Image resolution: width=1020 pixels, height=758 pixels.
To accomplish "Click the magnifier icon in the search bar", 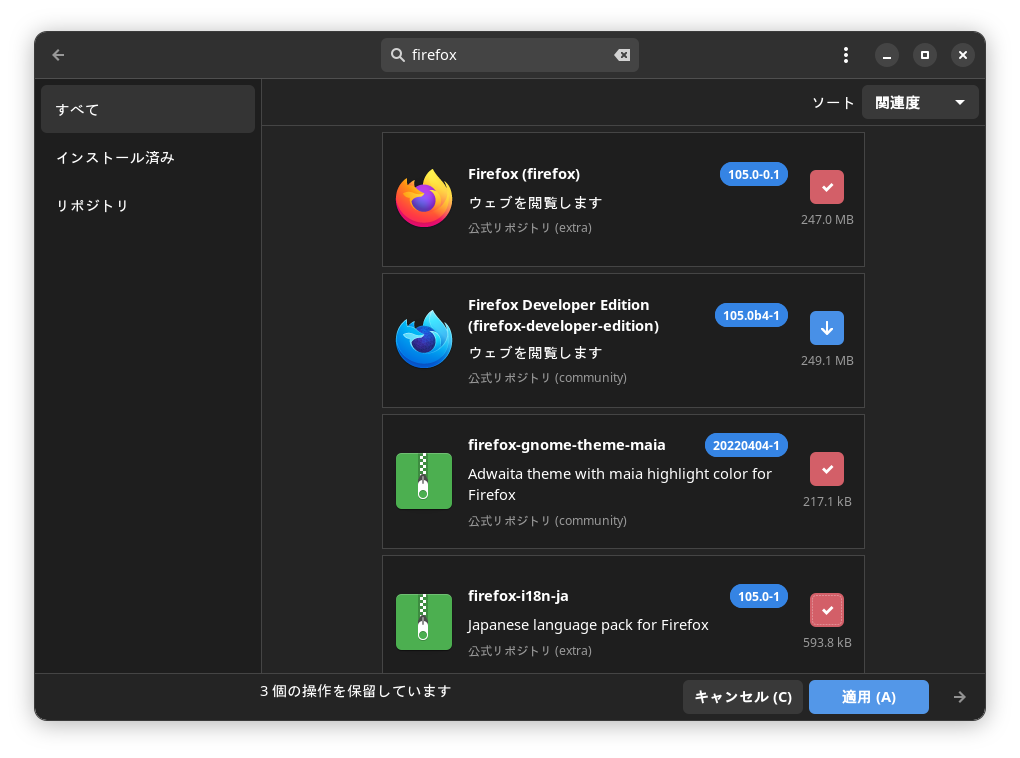I will point(397,55).
